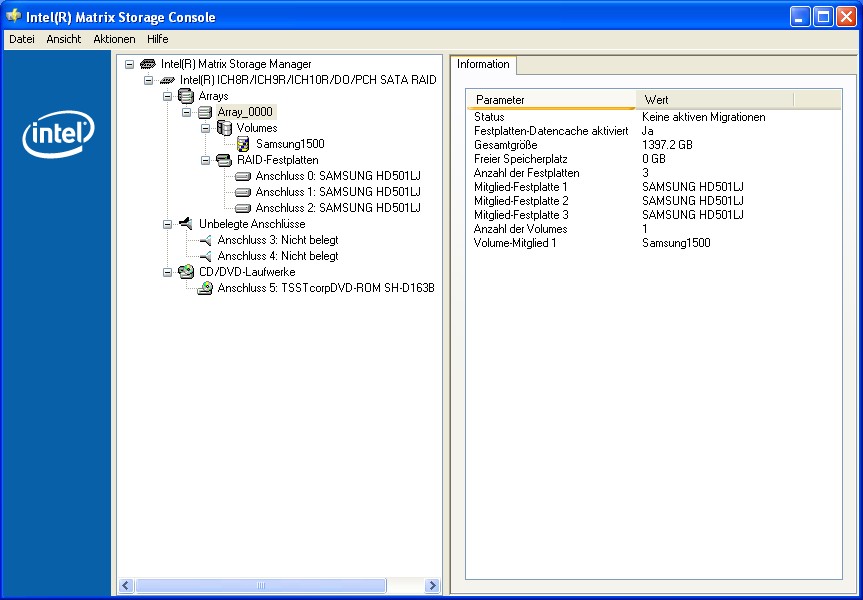Select Anschluss 0: SAMSUNG HD501LJ label
The width and height of the screenshot is (863, 600).
click(338, 176)
